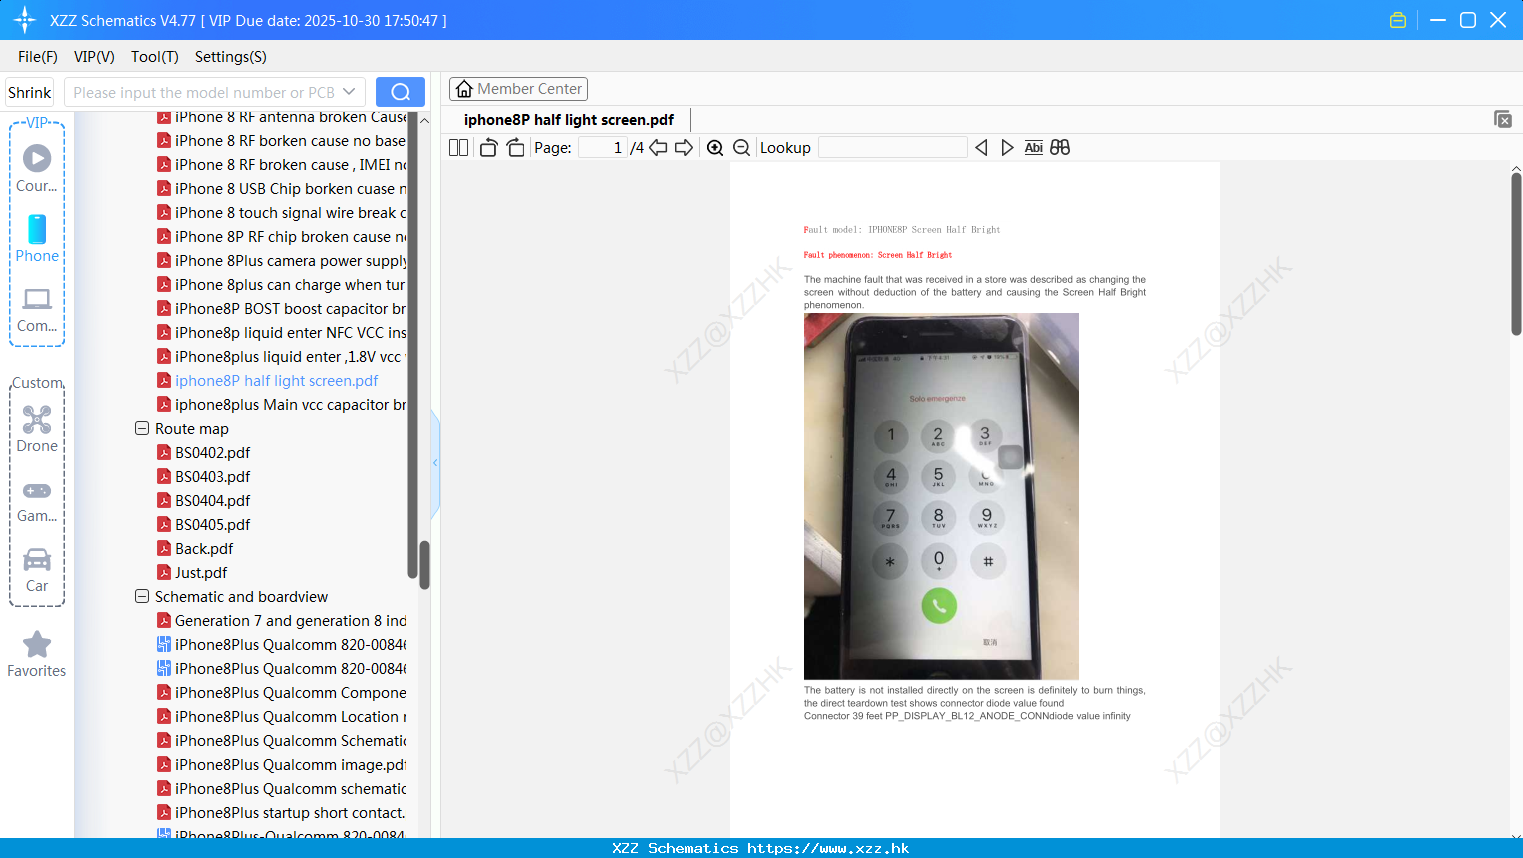Find next lookup match triangle
The image size is (1523, 858).
coord(1007,148)
